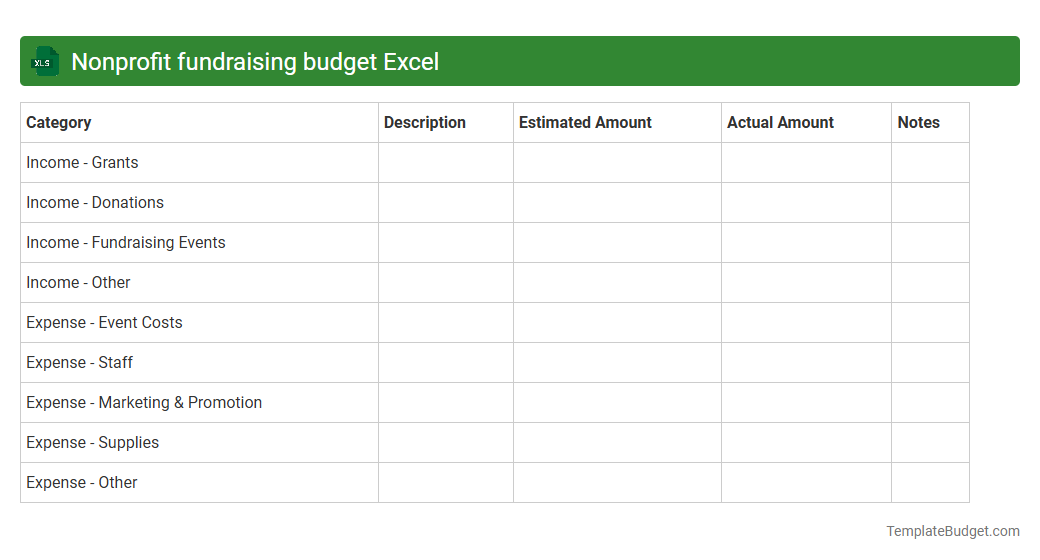The height and width of the screenshot is (560, 1040).
Task: Select the 'Income - Fundraising Events' row label
Action: click(126, 243)
